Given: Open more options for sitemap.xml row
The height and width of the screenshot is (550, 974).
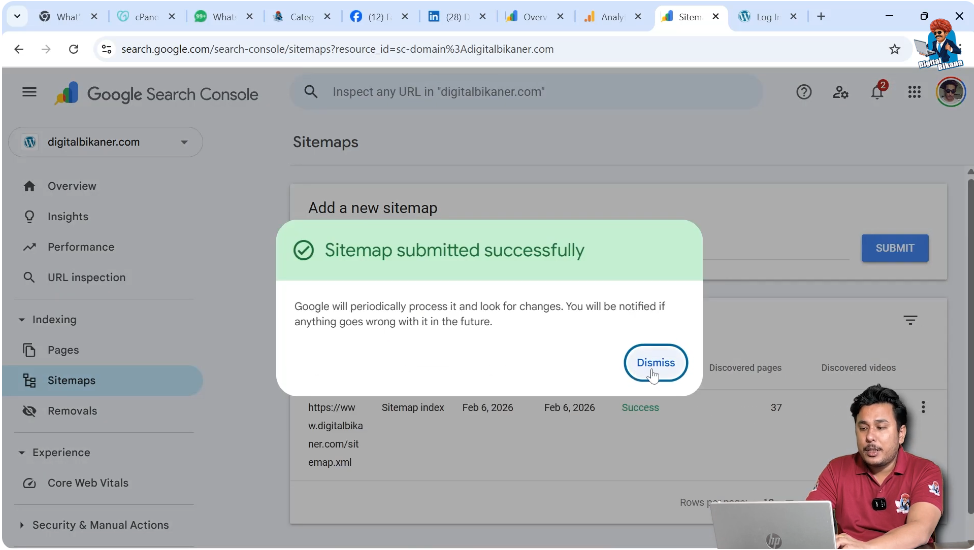Looking at the screenshot, I should click(923, 407).
